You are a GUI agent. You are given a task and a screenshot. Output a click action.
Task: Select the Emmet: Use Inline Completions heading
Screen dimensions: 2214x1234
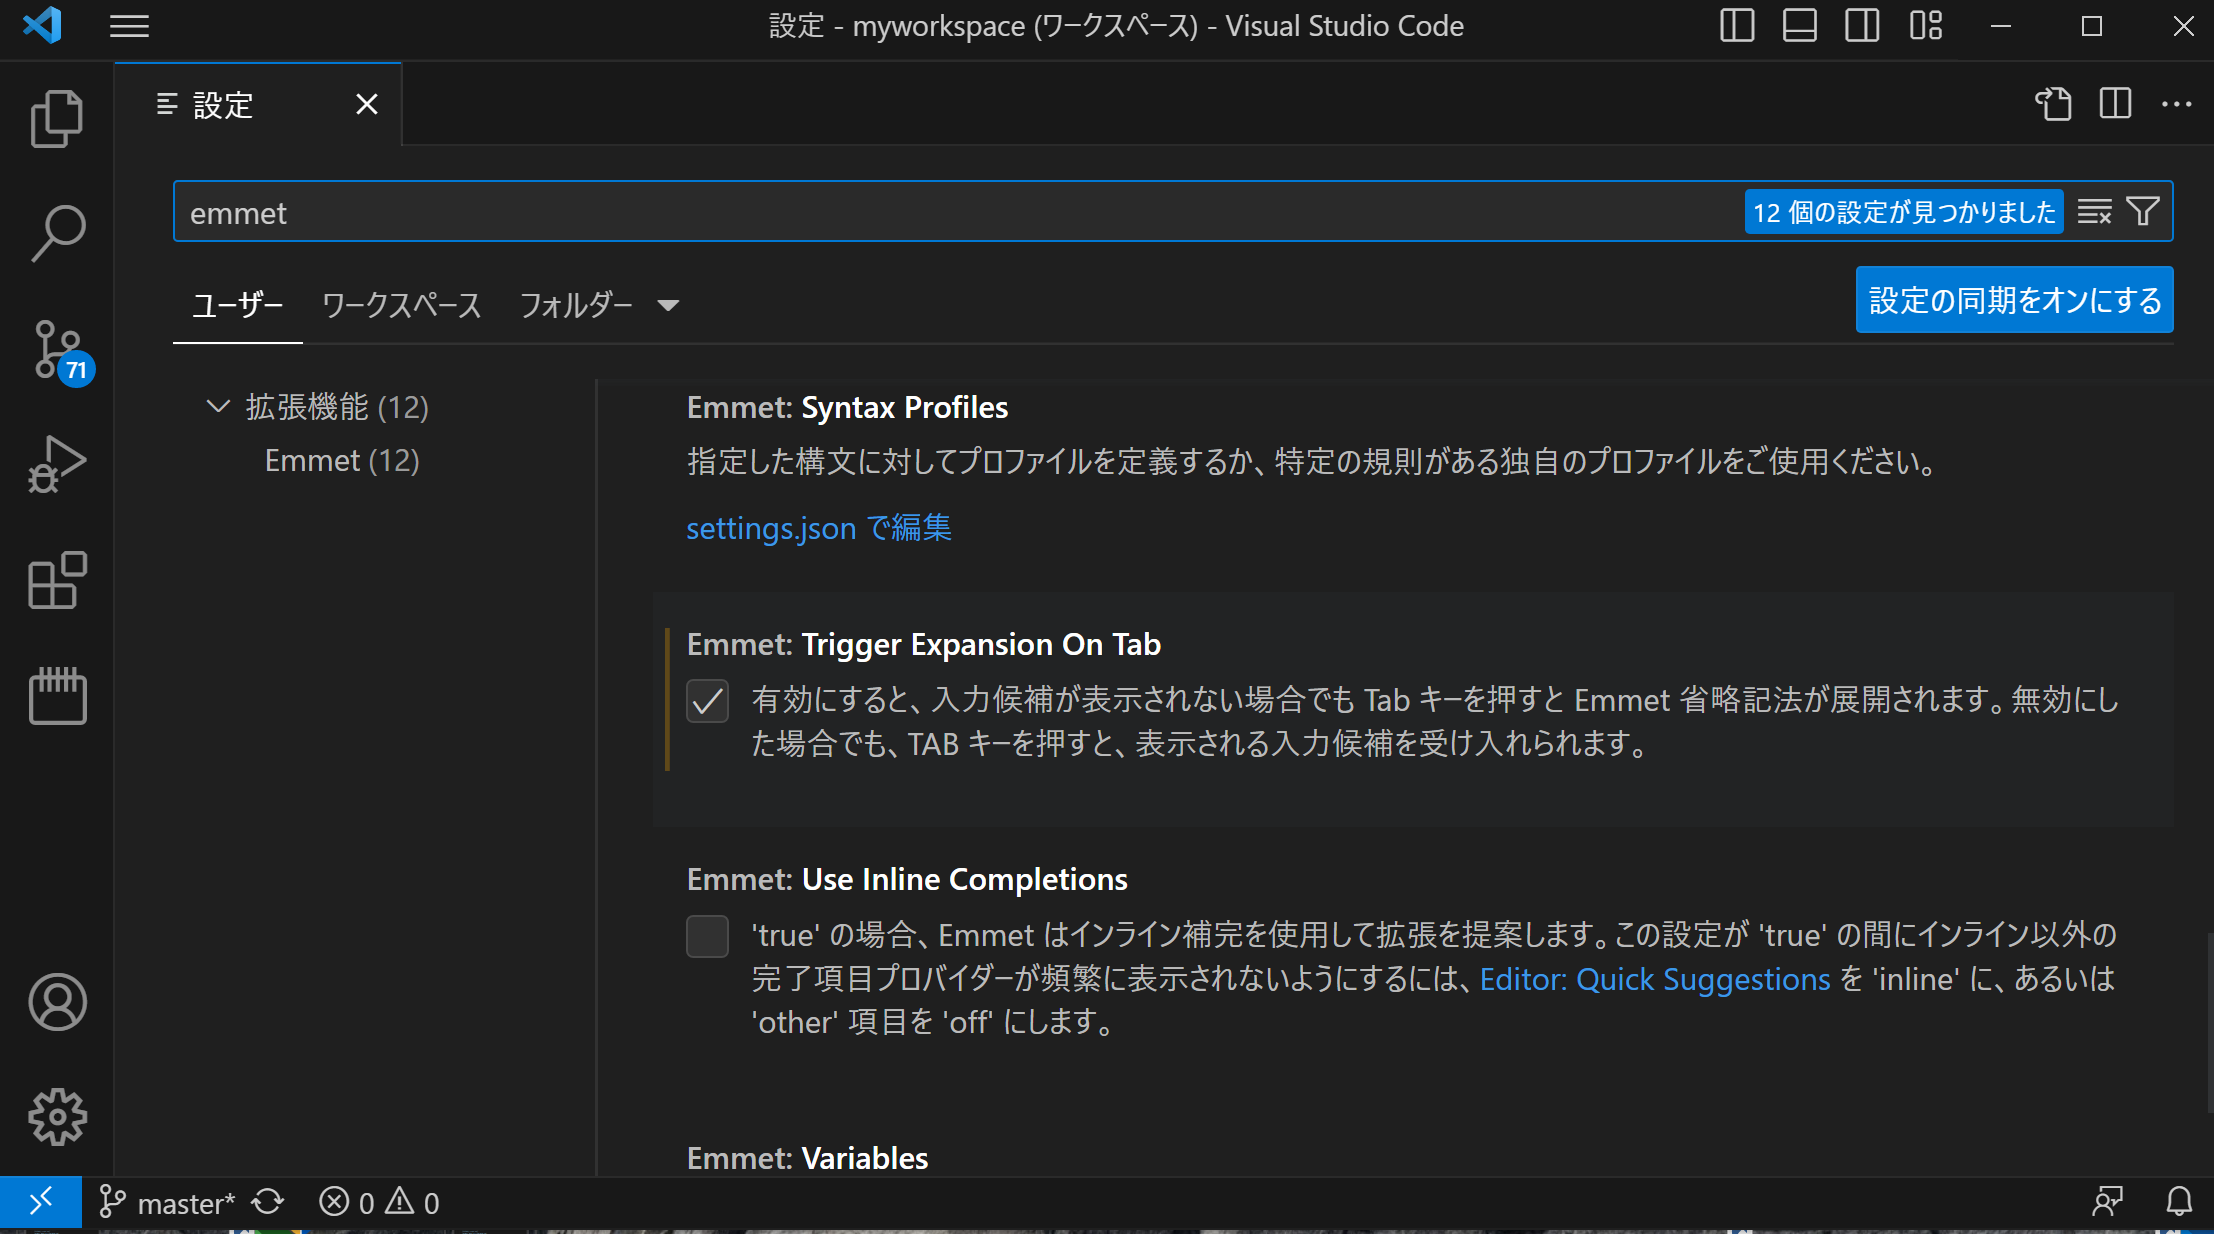coord(907,880)
